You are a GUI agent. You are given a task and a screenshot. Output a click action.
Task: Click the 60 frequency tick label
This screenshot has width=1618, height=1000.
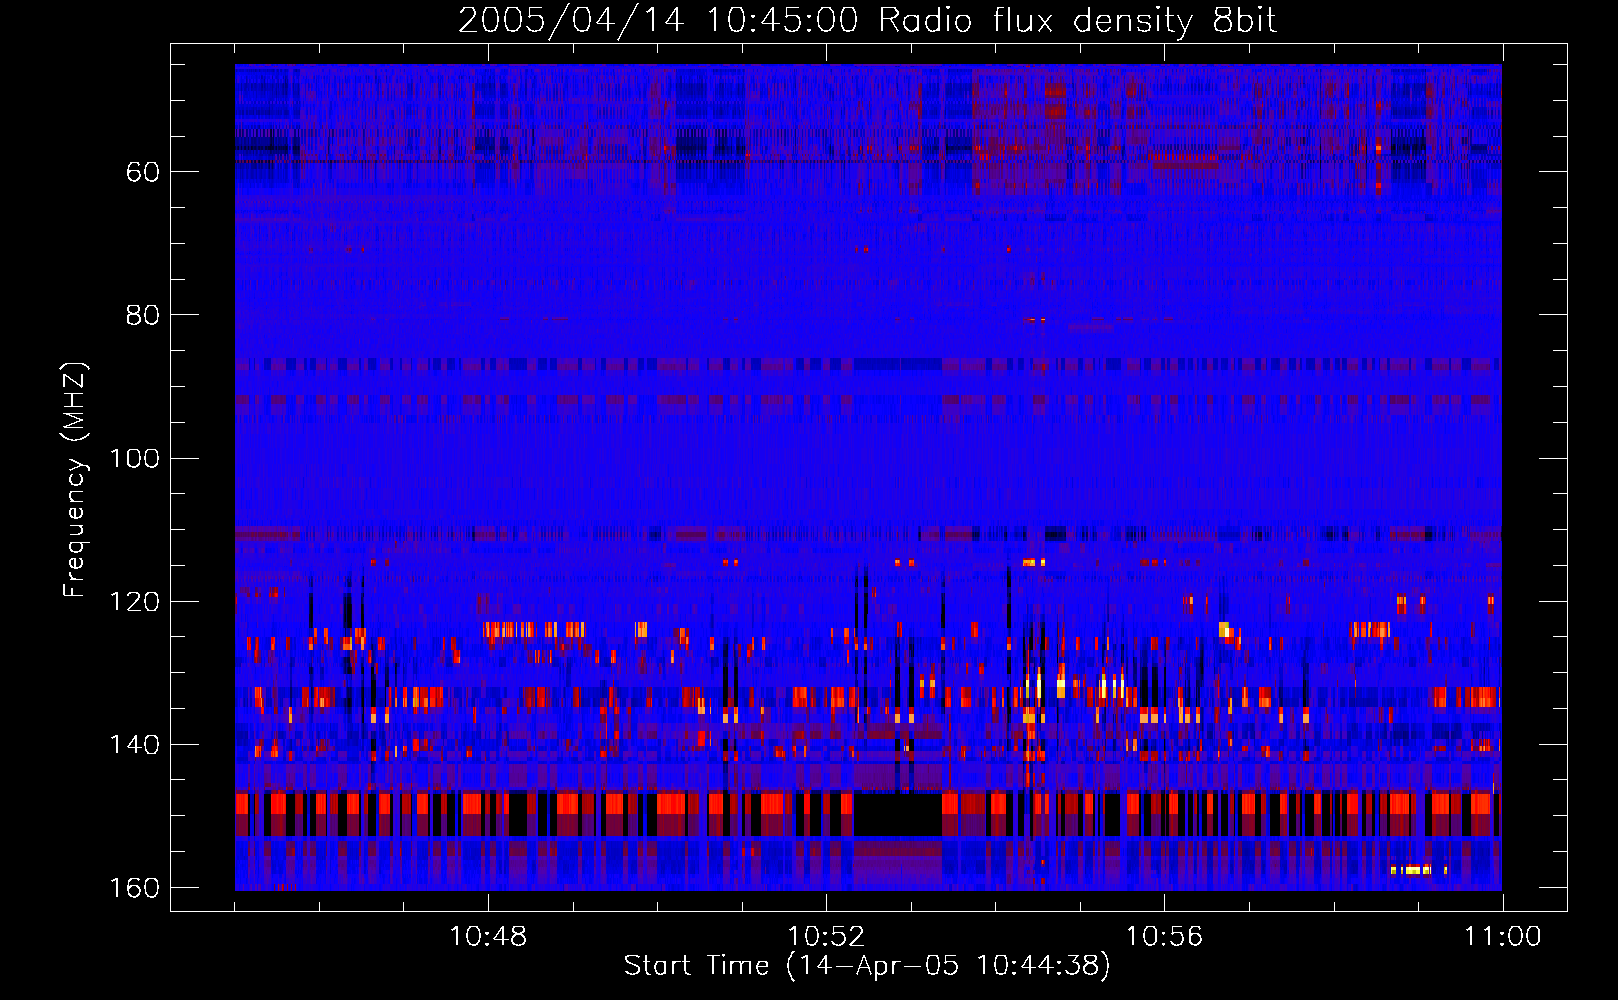(x=143, y=172)
